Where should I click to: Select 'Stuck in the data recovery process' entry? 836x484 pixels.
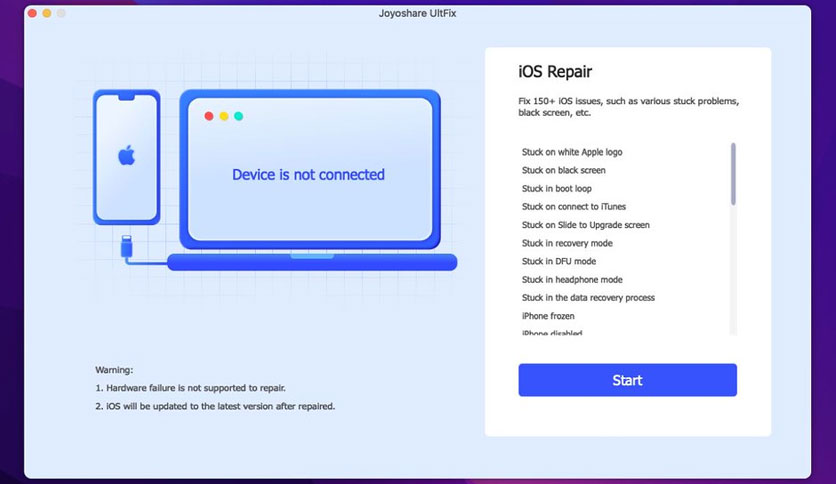click(588, 297)
